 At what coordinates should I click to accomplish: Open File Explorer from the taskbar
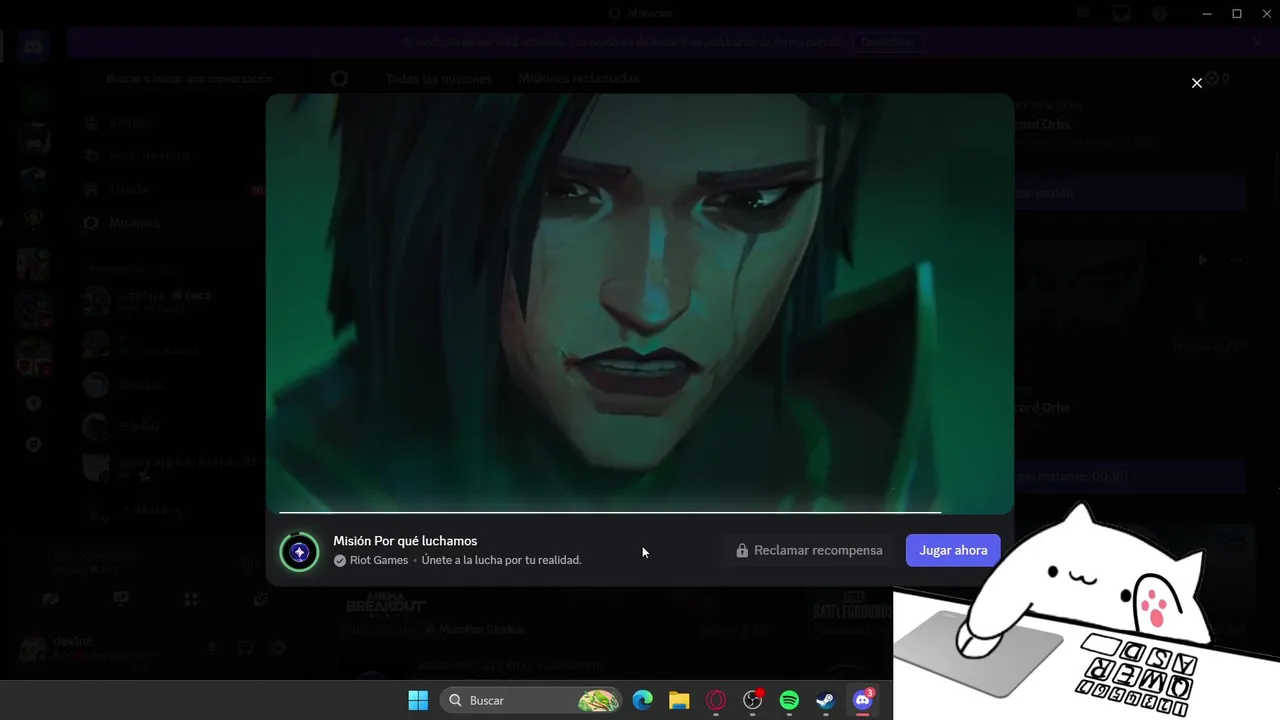point(679,700)
